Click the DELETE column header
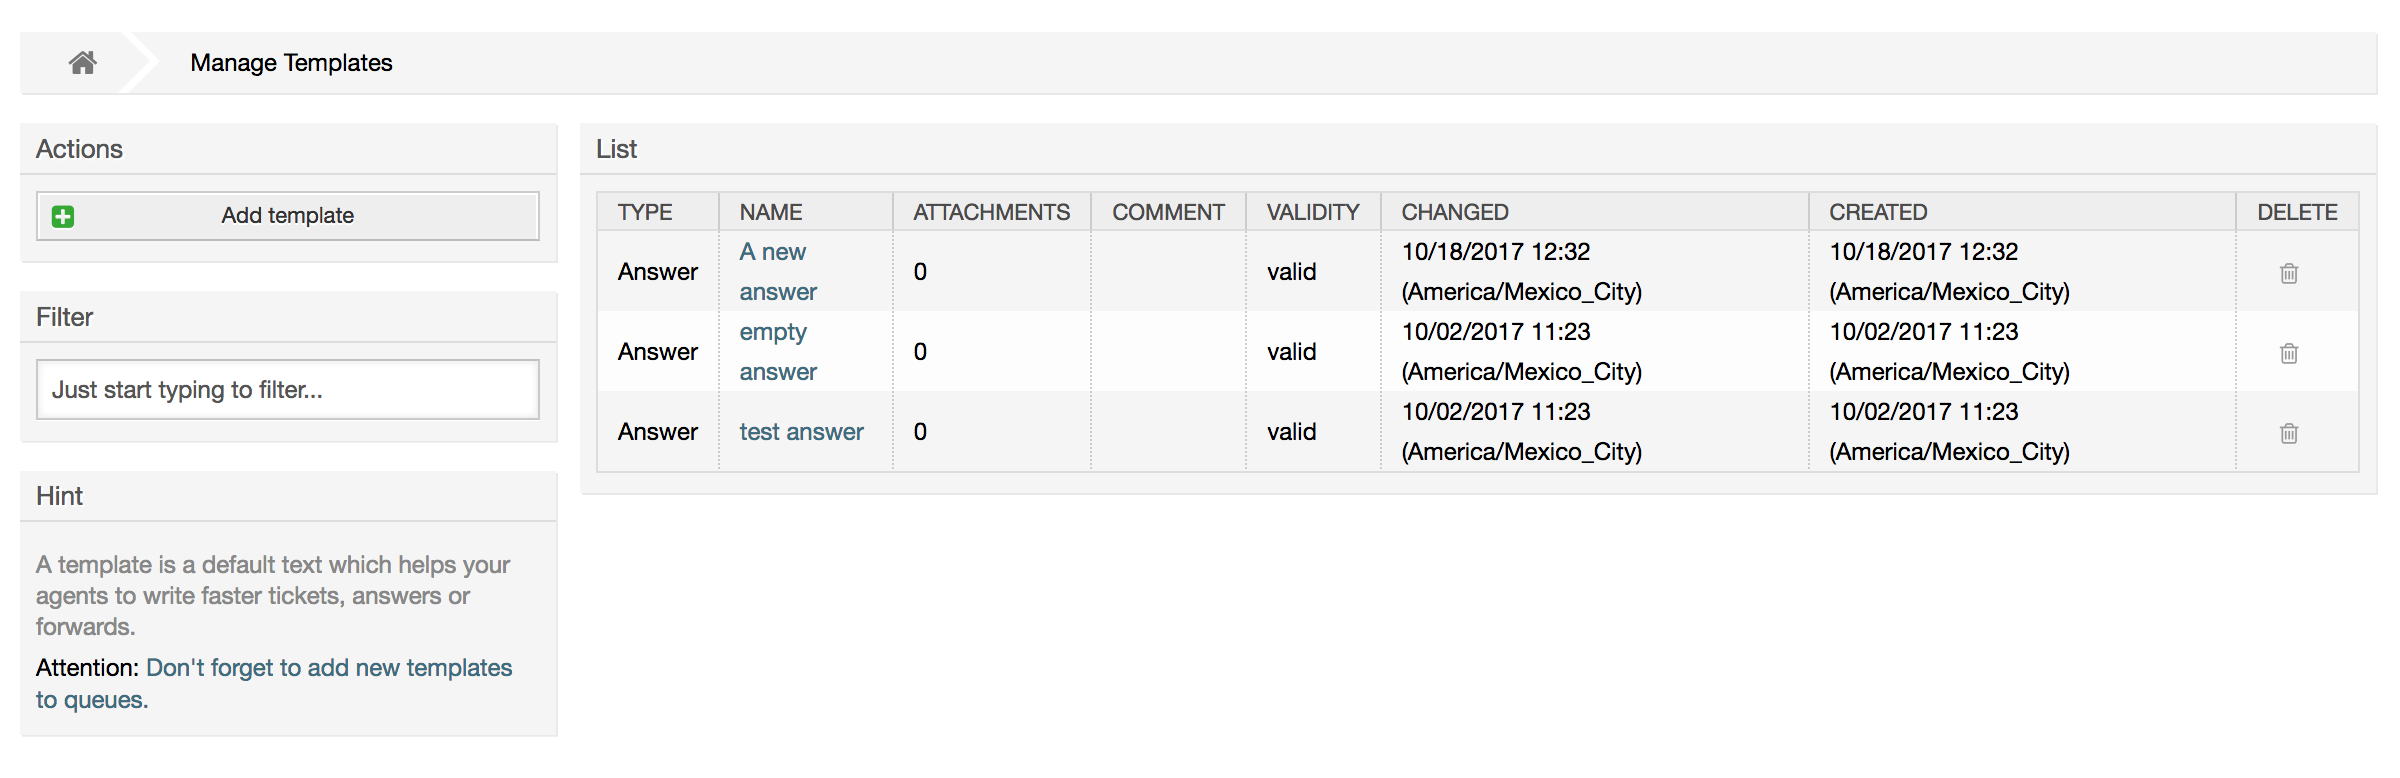2400x778 pixels. (2297, 212)
